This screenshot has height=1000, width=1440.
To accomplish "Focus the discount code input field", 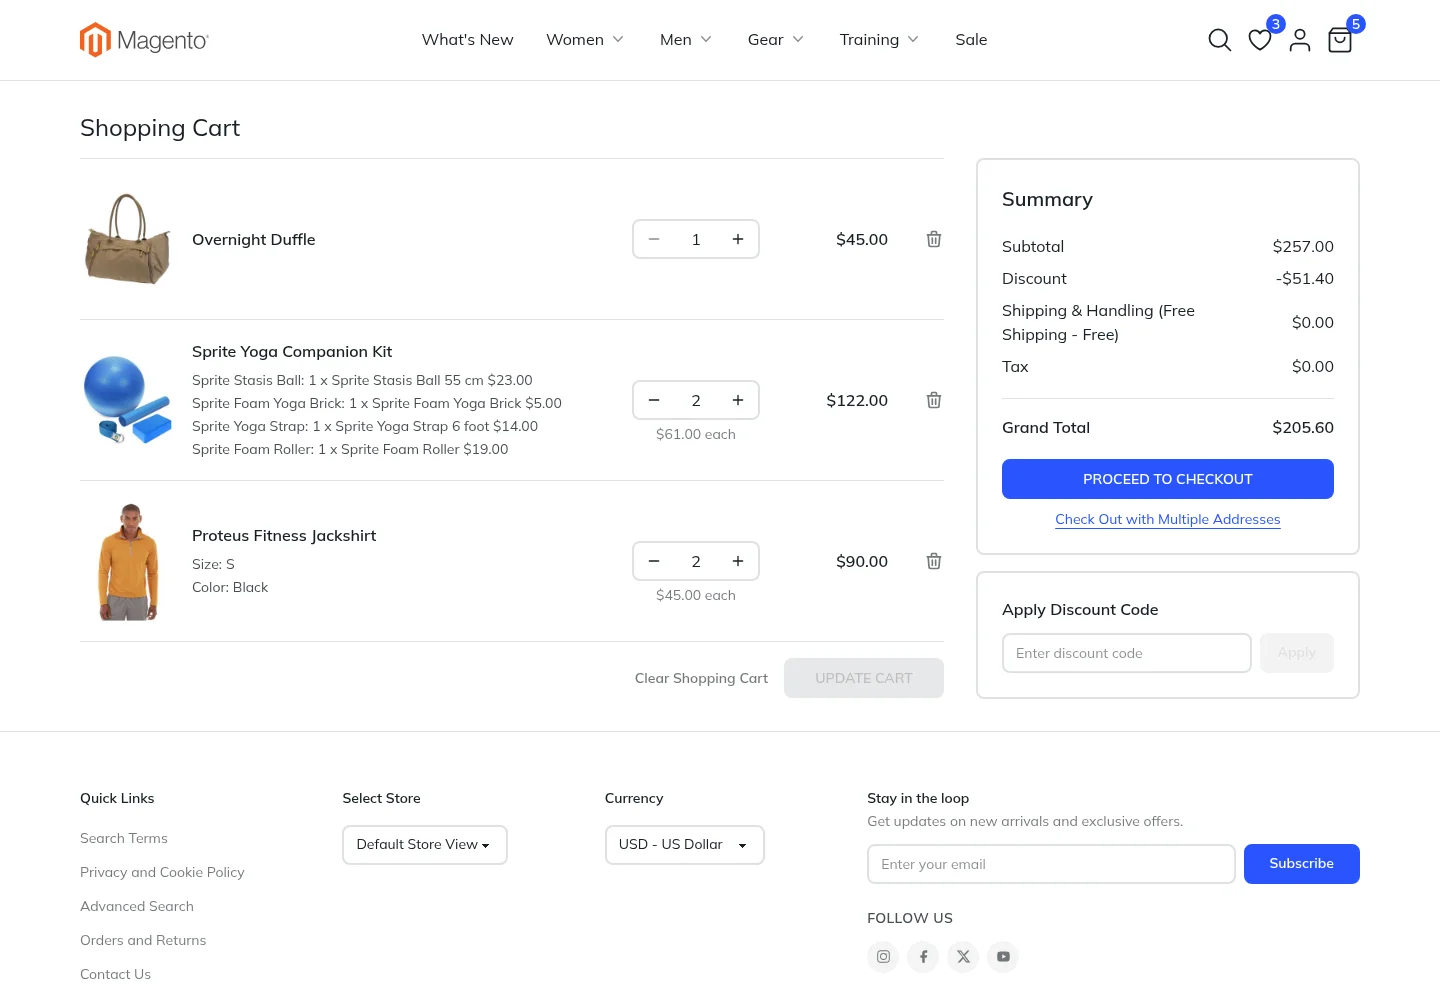I will coord(1127,653).
